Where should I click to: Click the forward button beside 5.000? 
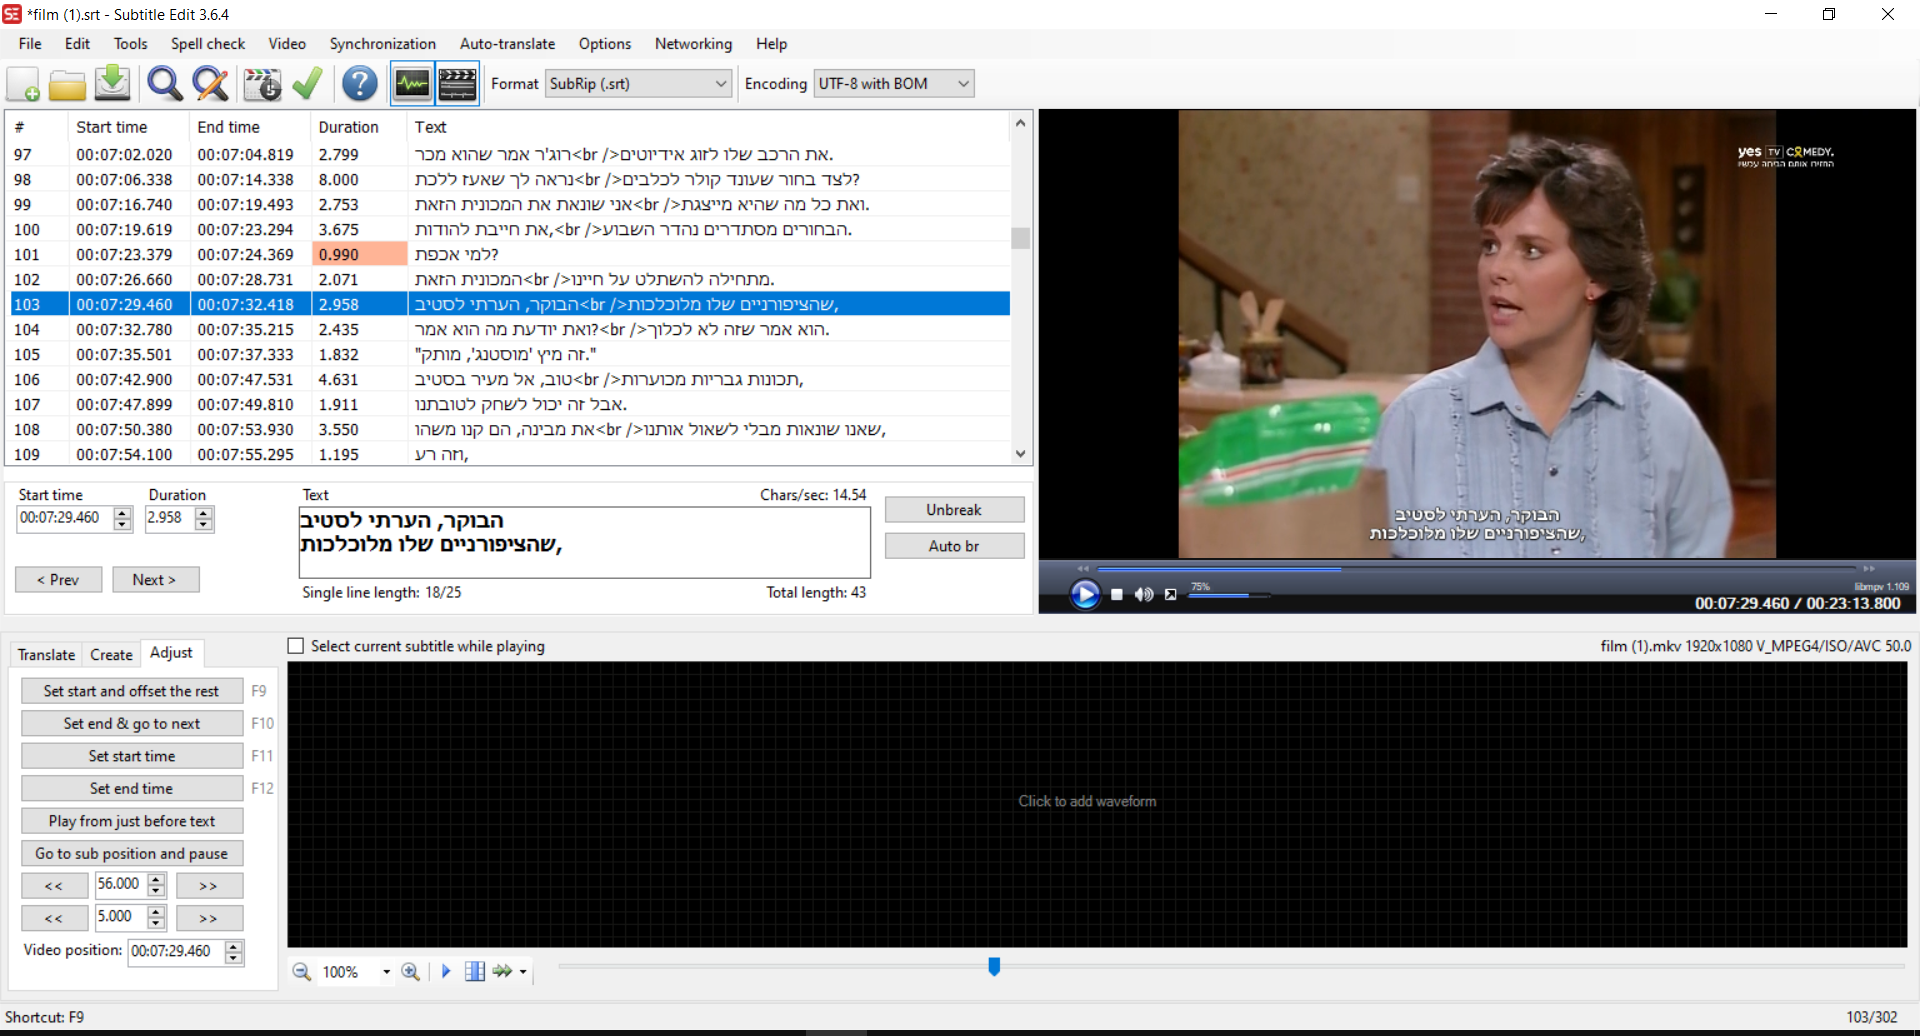pyautogui.click(x=208, y=918)
